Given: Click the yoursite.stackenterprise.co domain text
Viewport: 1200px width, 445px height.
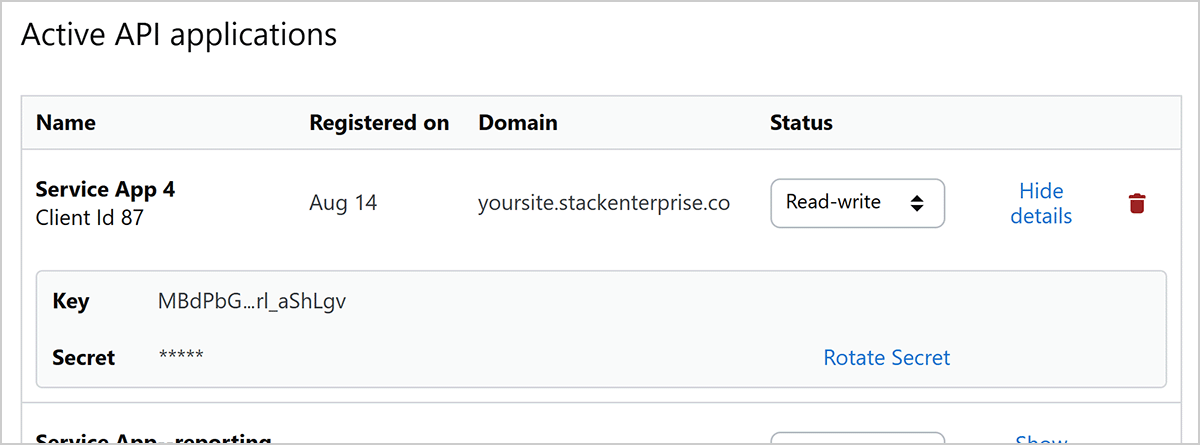Looking at the screenshot, I should (x=604, y=203).
